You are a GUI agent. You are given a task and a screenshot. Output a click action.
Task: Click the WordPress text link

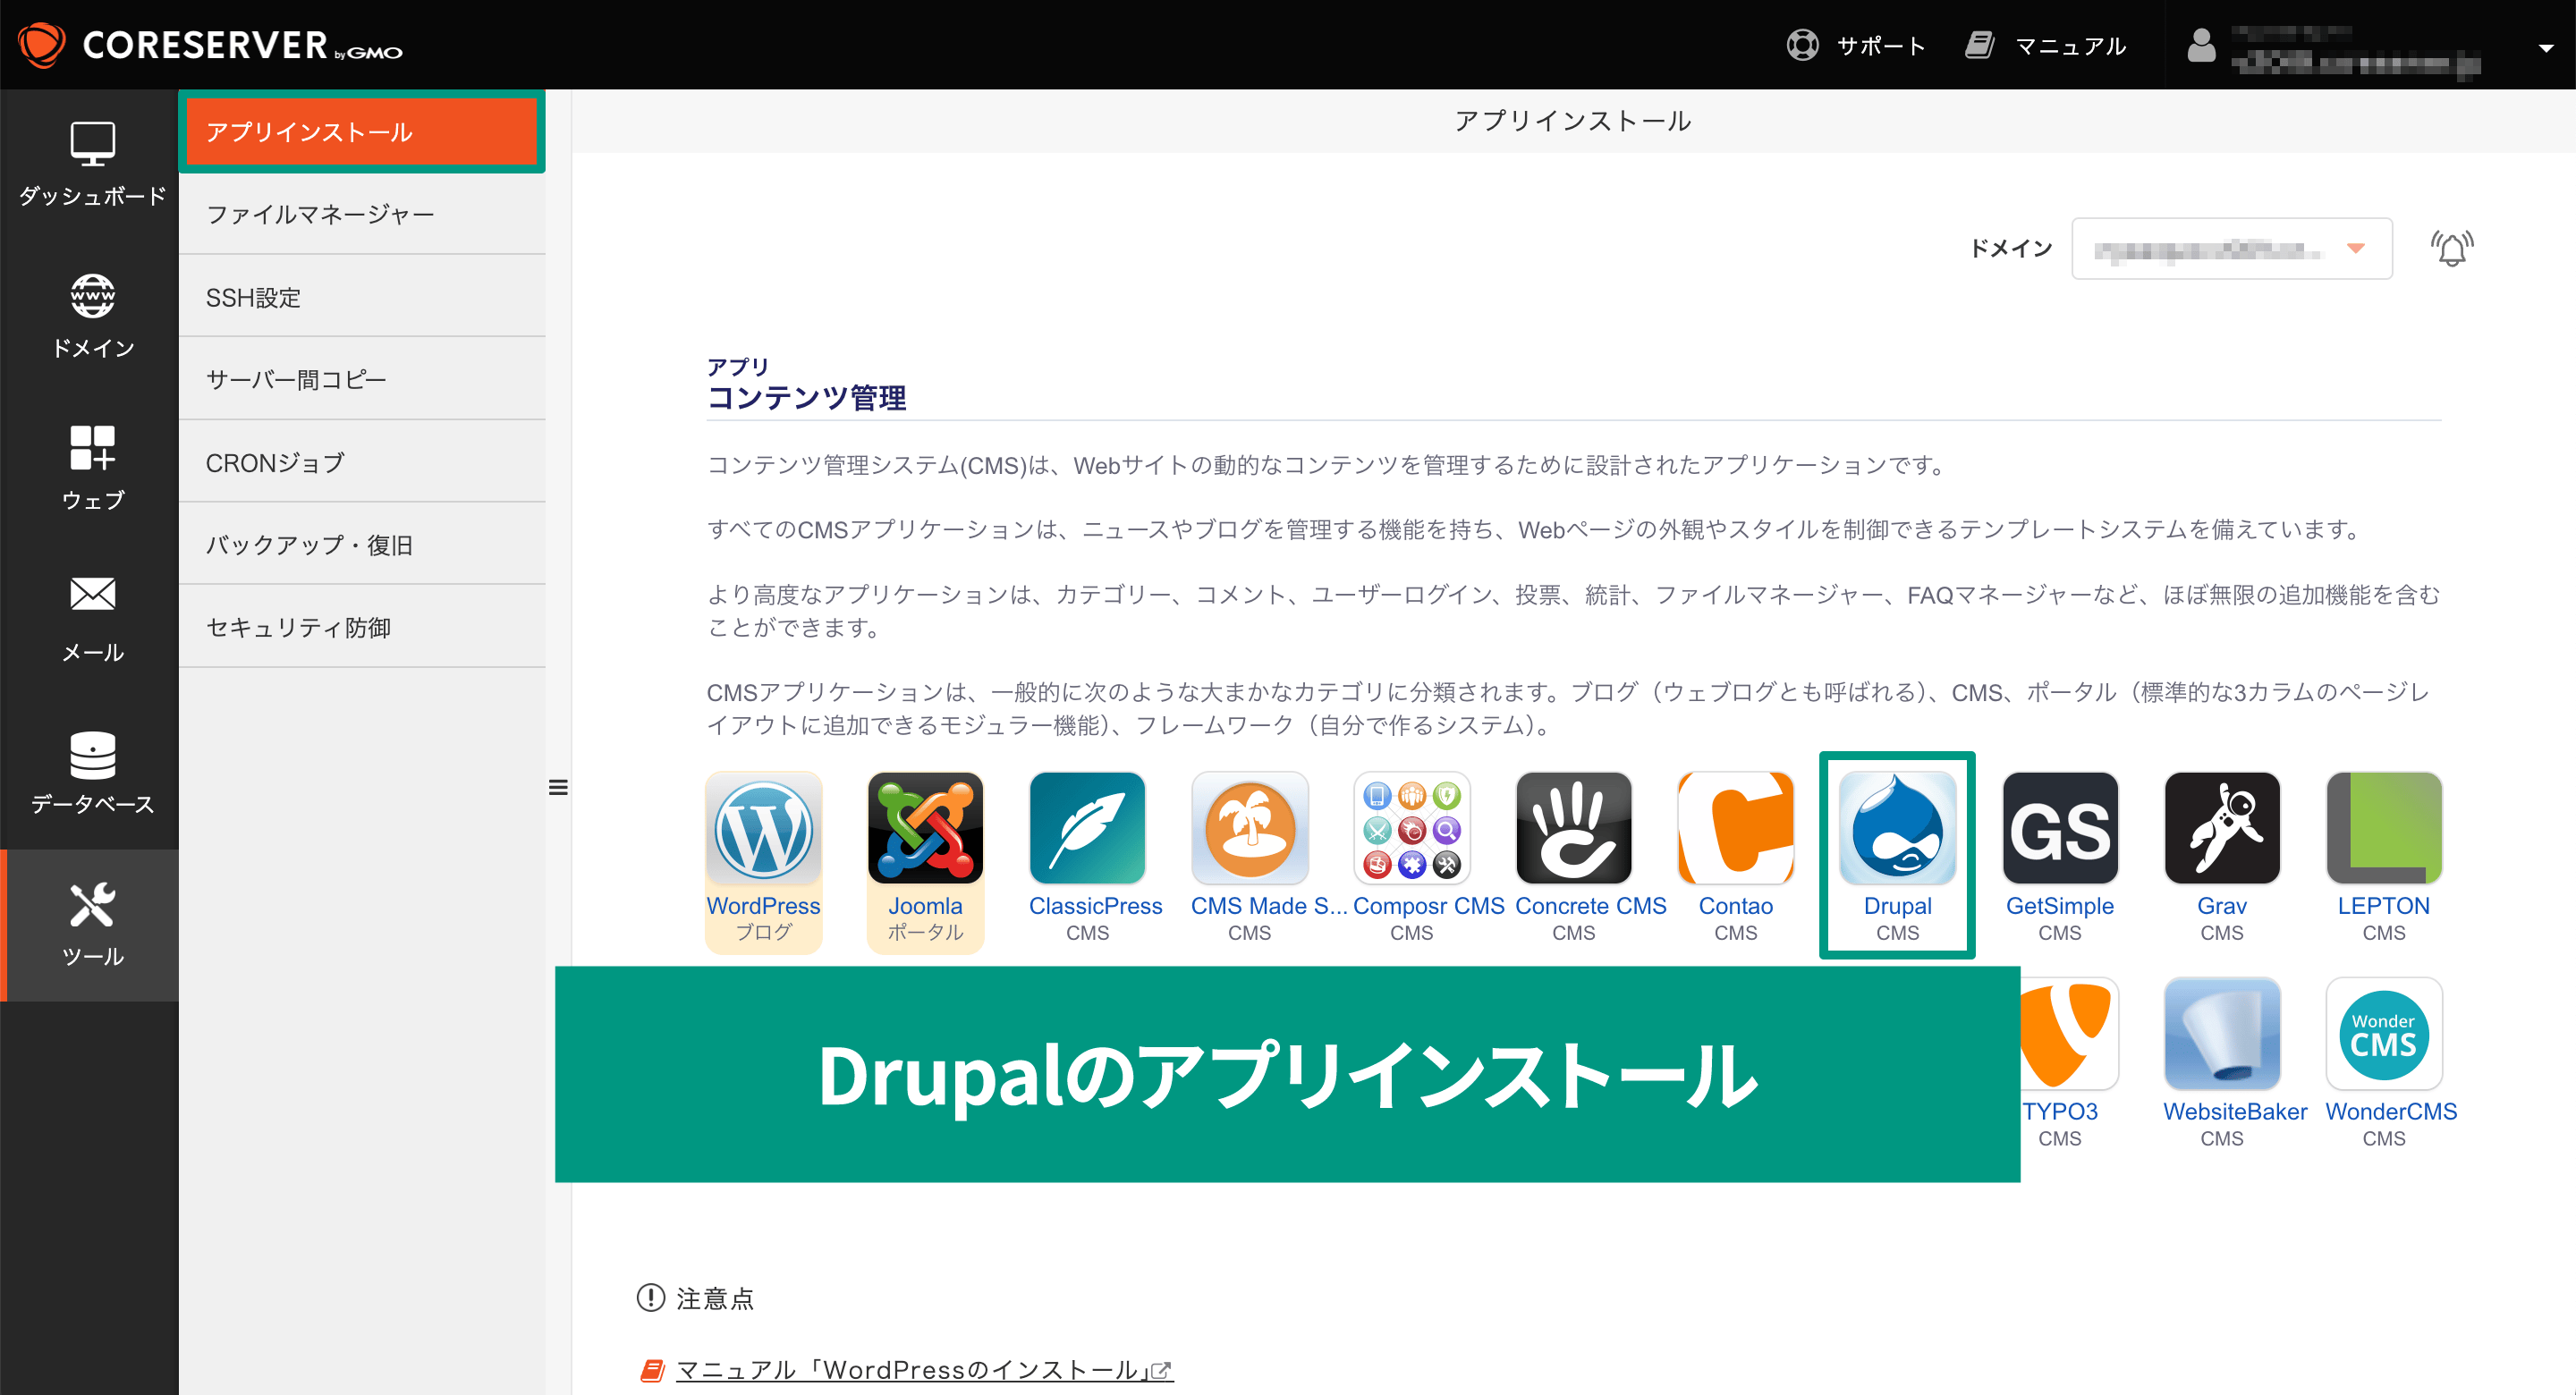[x=763, y=906]
